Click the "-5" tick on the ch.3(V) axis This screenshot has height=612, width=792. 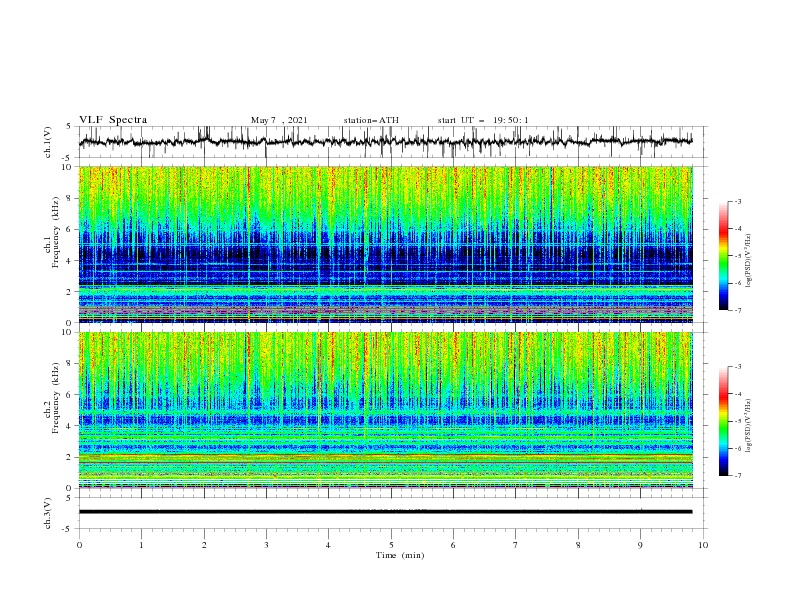click(68, 529)
